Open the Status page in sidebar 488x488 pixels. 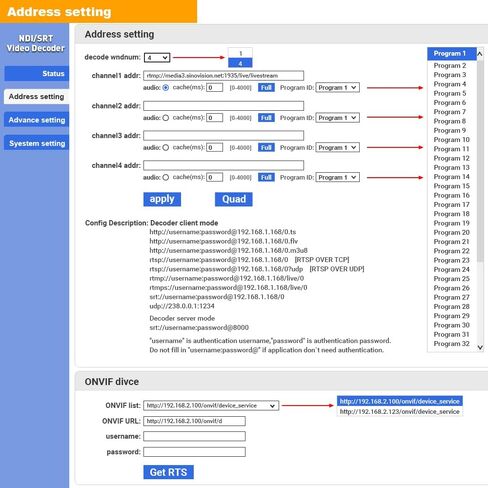(x=37, y=73)
